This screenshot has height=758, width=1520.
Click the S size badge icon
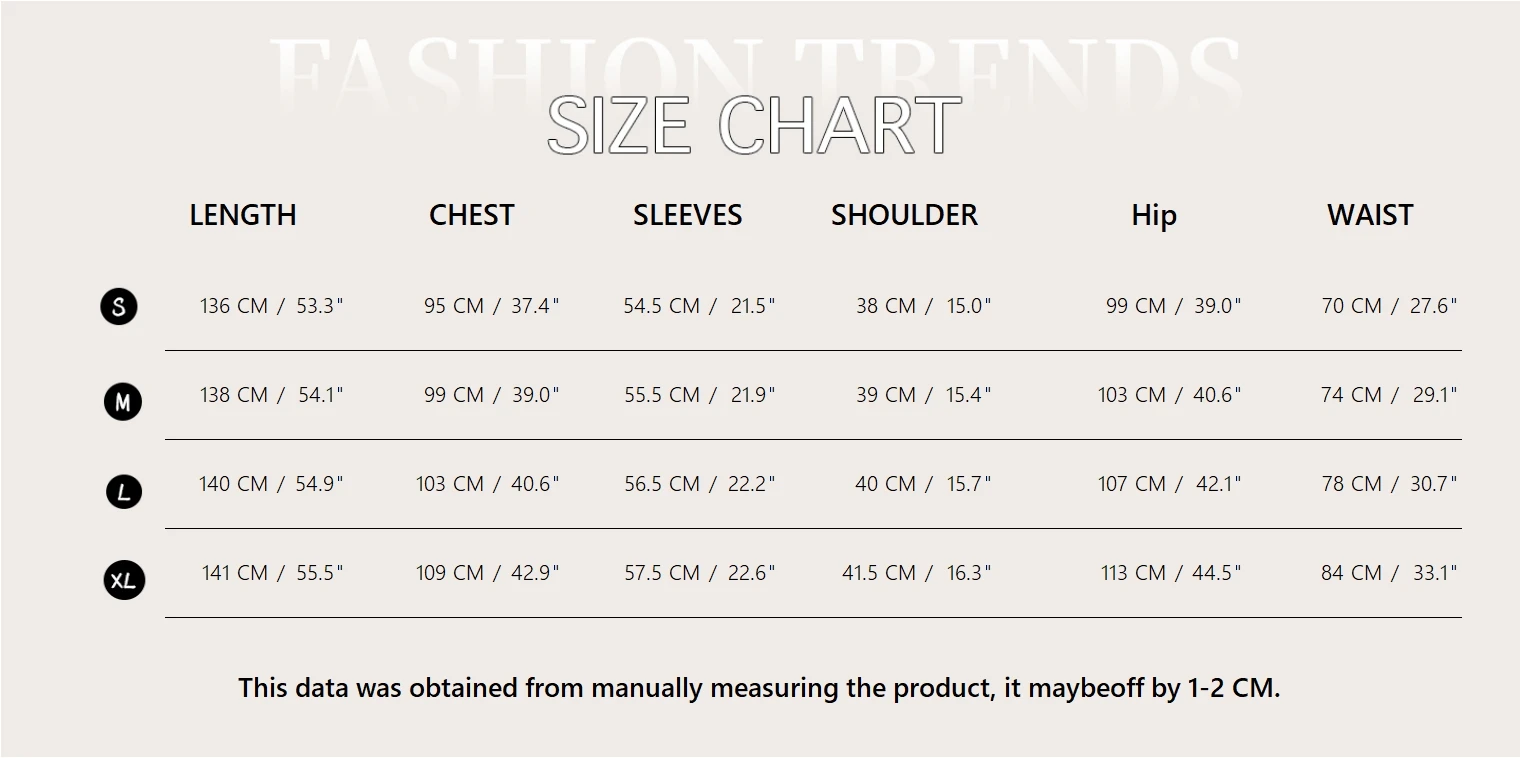[x=119, y=306]
